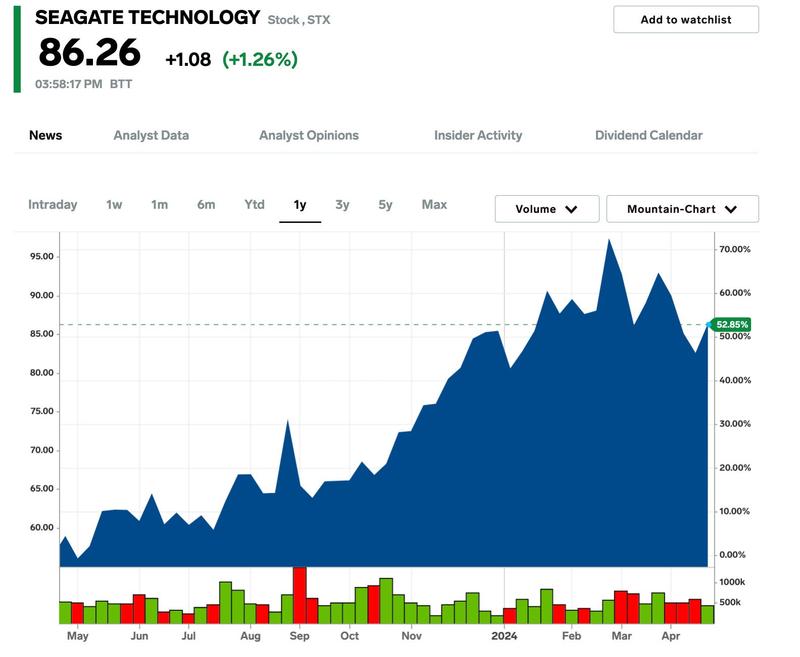
Task: Open Dividend Calendar tab
Action: tap(648, 135)
